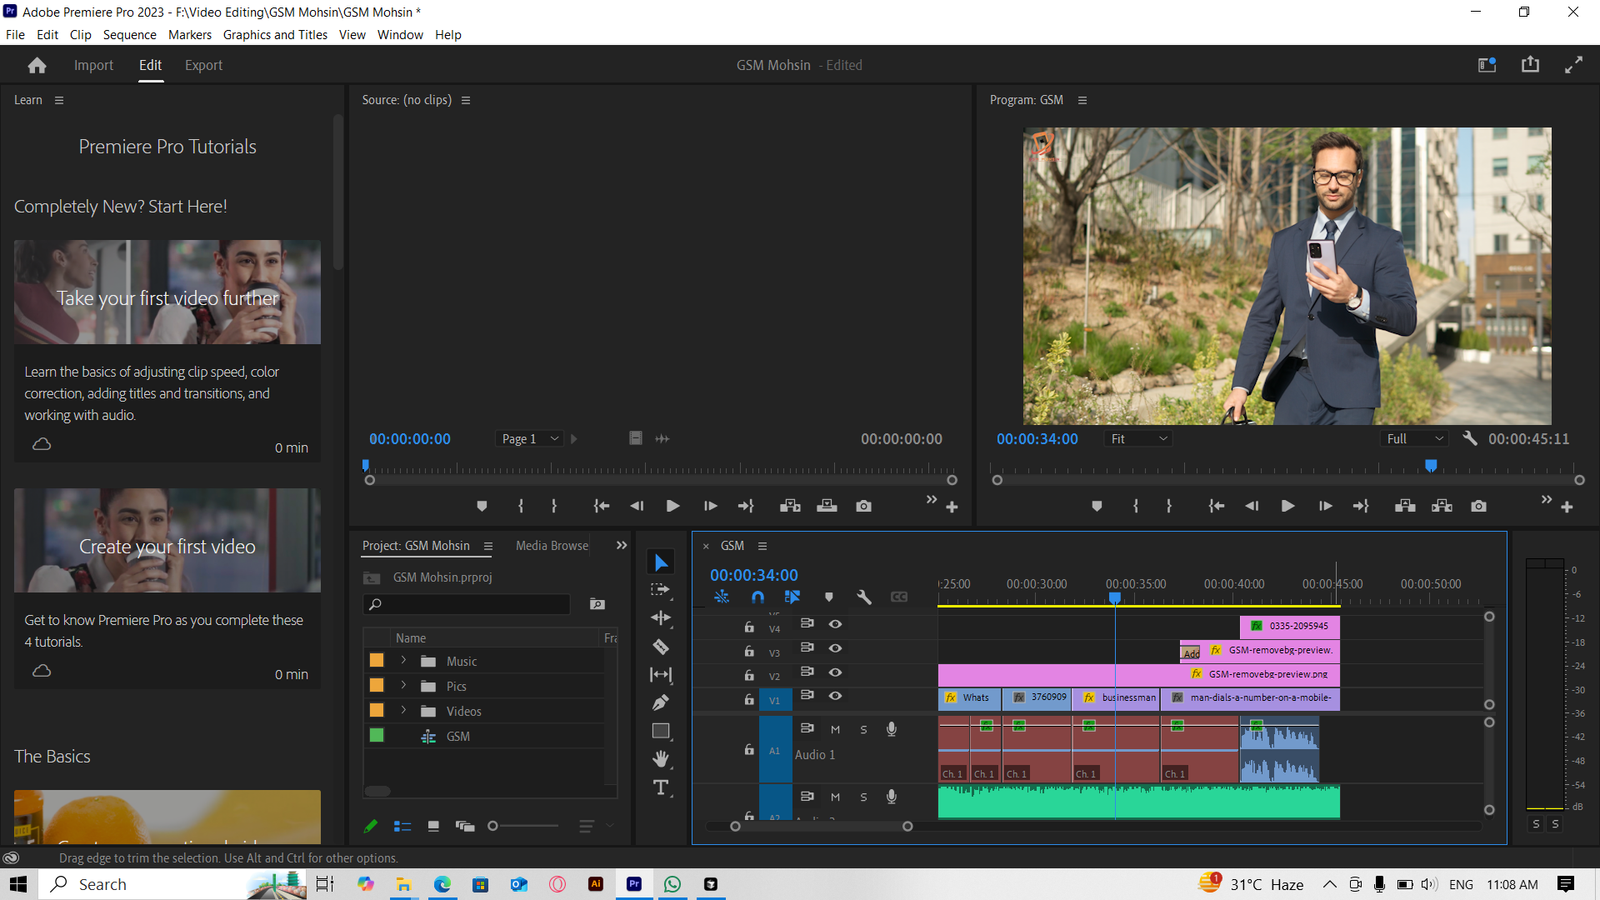Screen dimensions: 1600x900
Task: Play the Program monitor
Action: [1288, 507]
